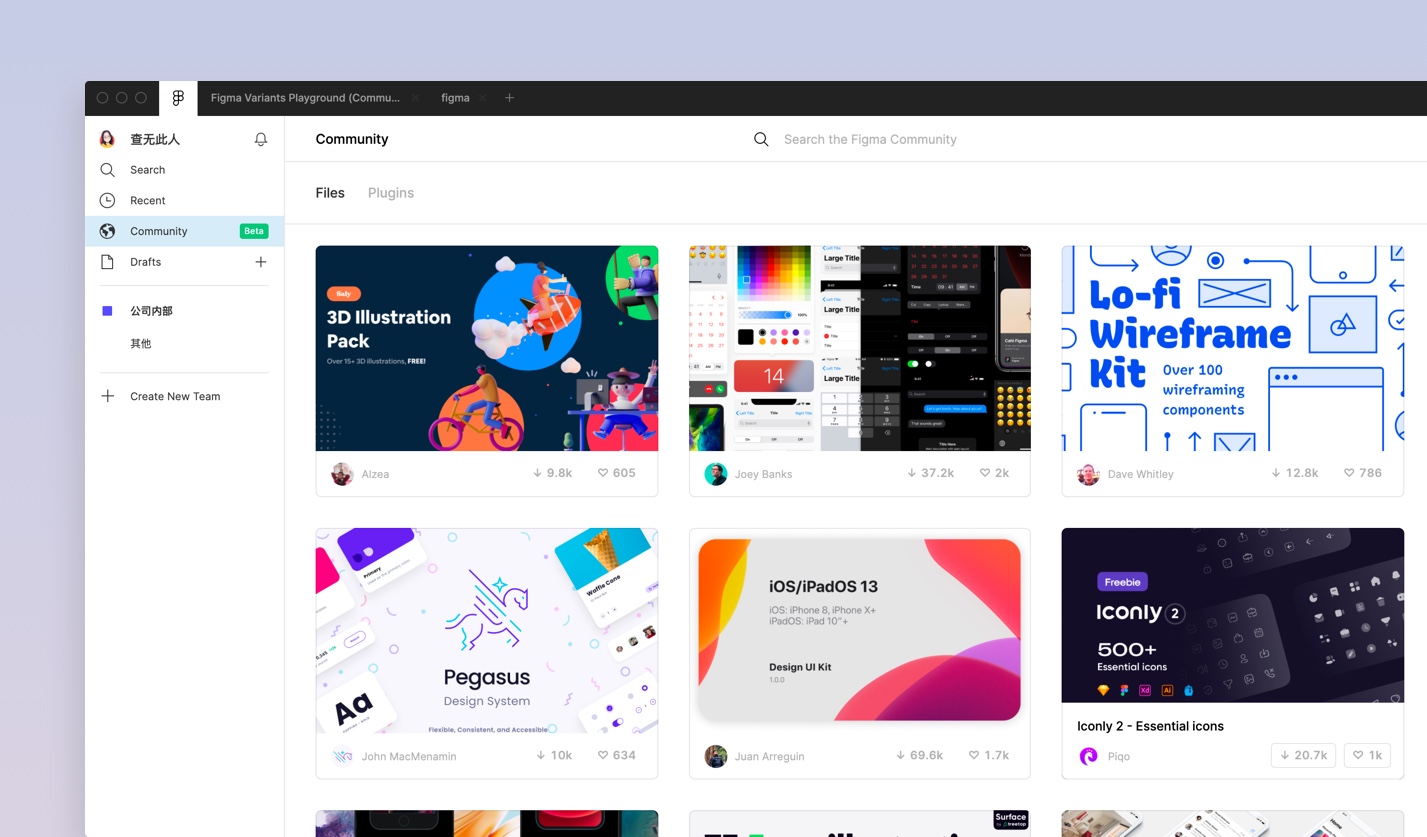Click John MacMenamin's avatar icon
The image size is (1427, 837).
(342, 756)
